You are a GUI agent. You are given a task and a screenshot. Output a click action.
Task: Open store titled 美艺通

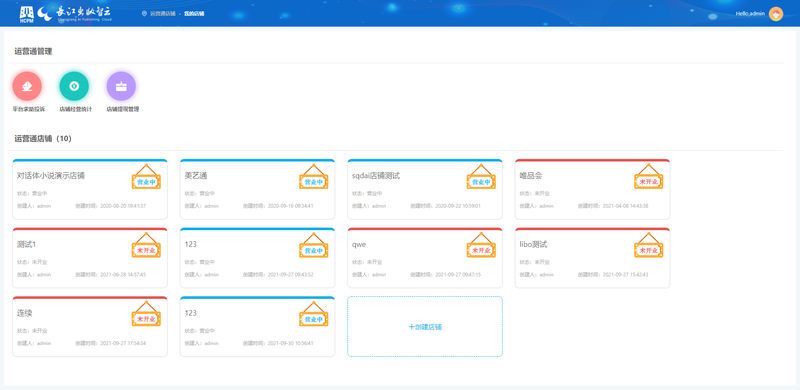tap(196, 176)
